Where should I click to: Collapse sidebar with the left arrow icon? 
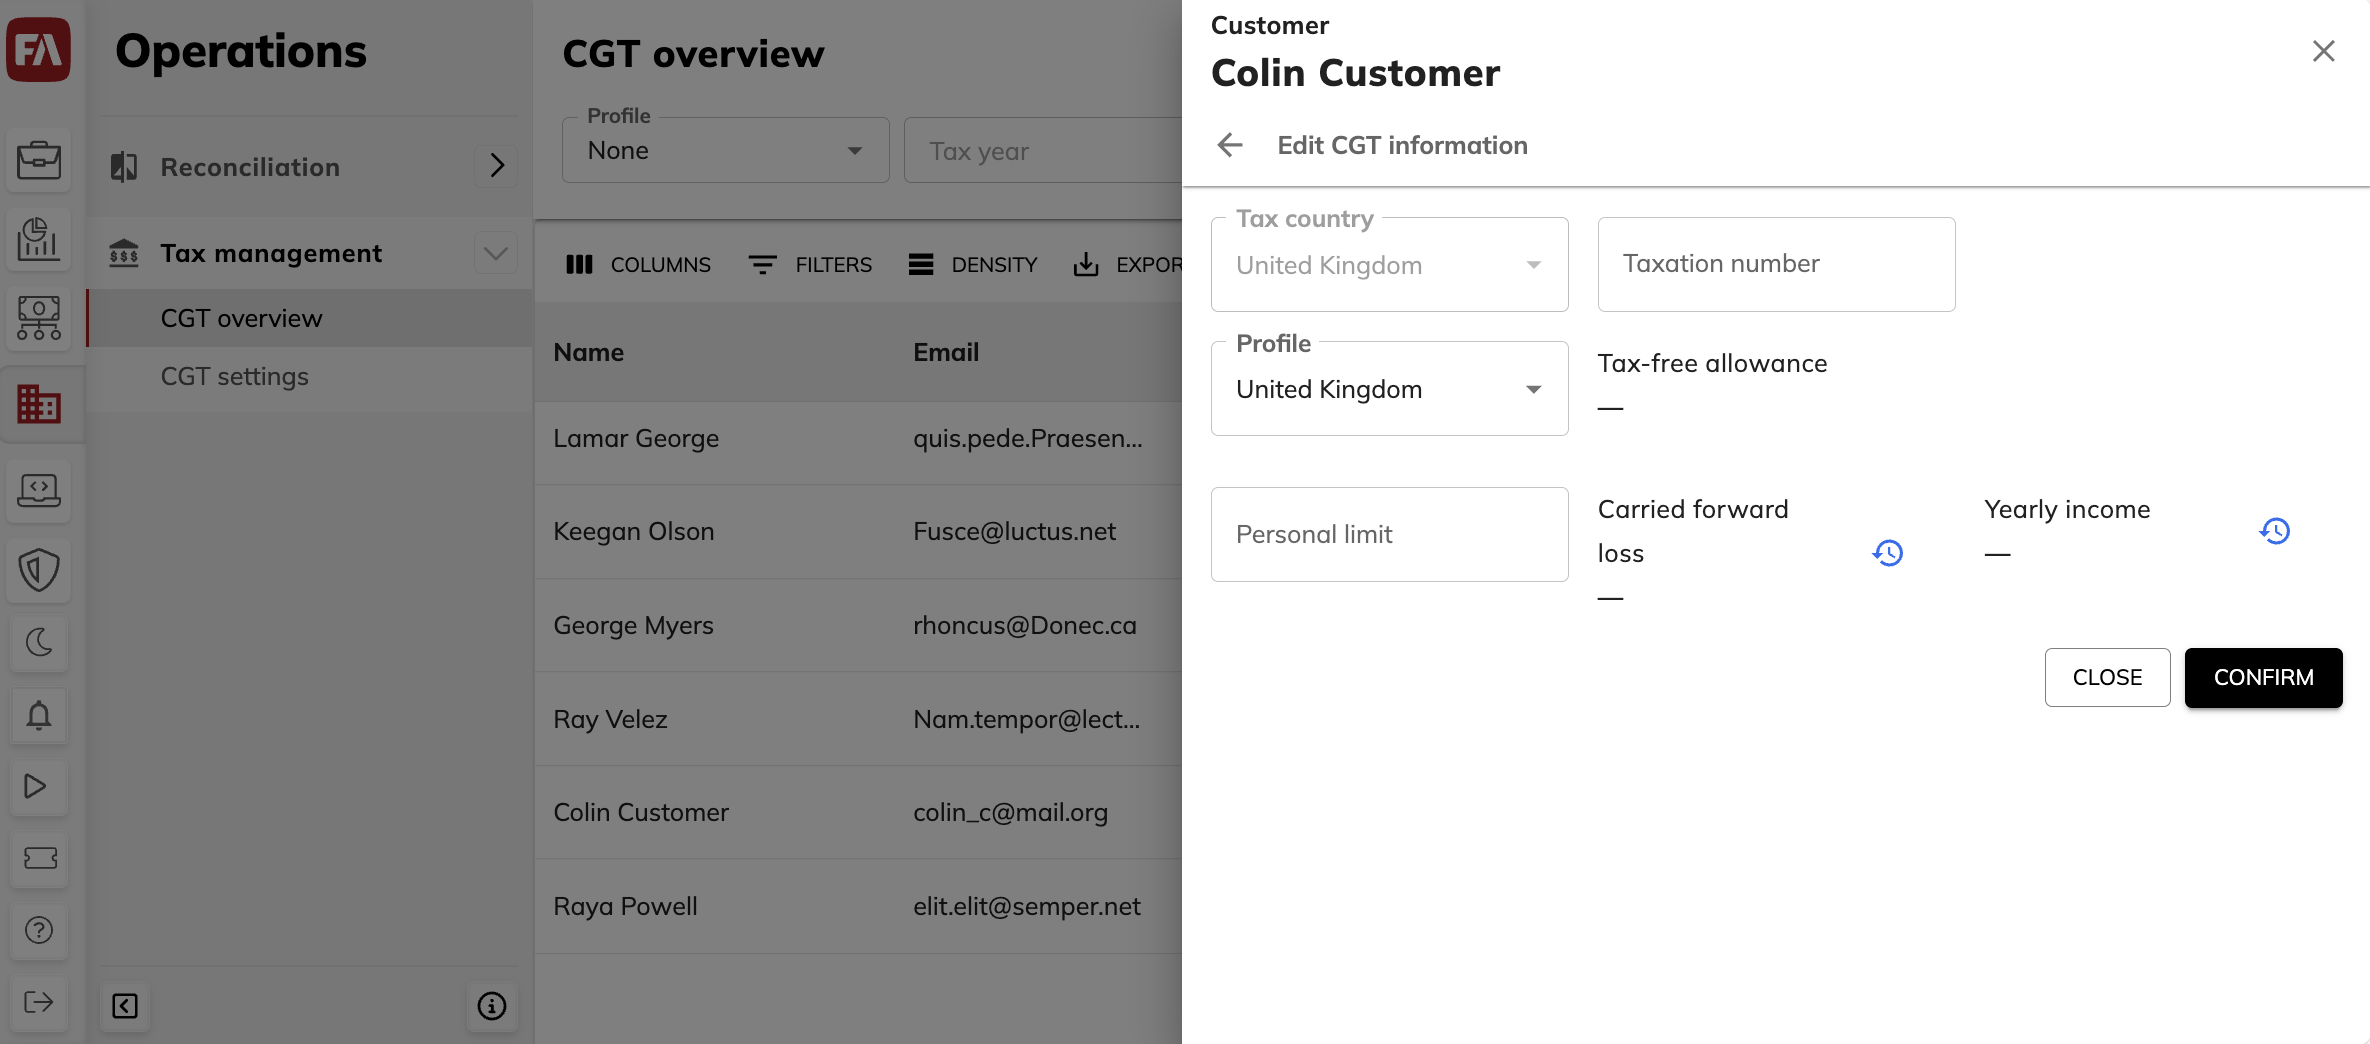125,1006
